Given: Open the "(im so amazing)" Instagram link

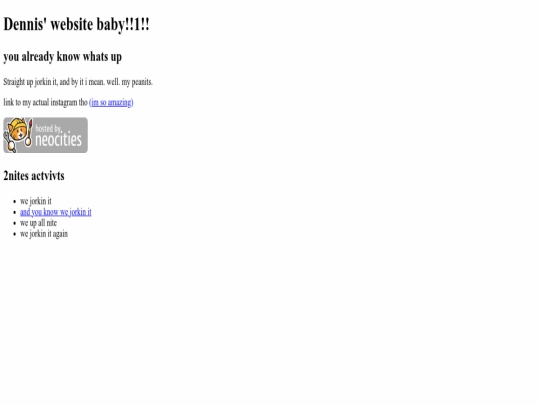Looking at the screenshot, I should [111, 102].
